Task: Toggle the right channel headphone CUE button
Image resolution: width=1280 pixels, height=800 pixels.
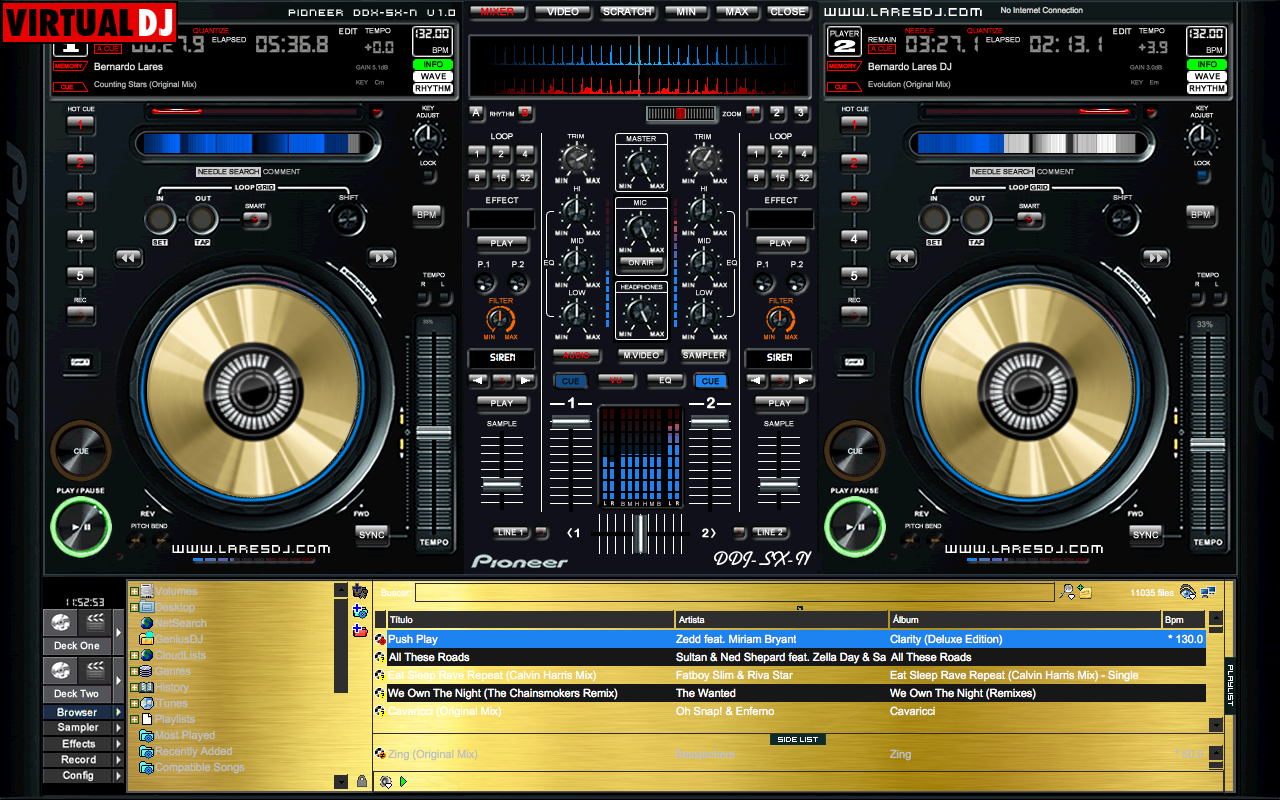Action: (x=711, y=381)
